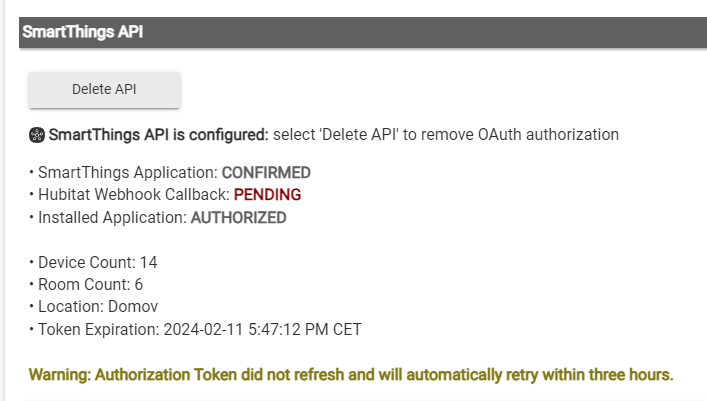Screen dimensions: 707x401
Task: Click the Location Domov line
Action: tap(93, 307)
